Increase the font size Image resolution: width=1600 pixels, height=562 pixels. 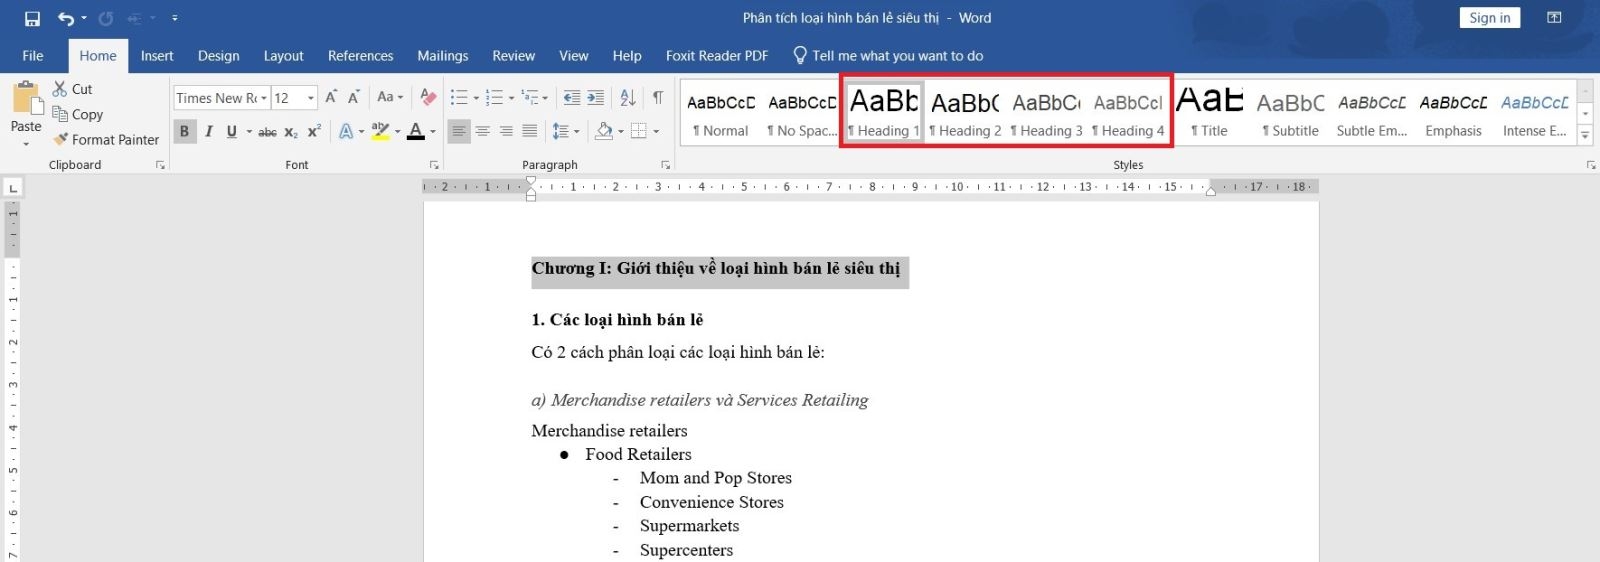[x=331, y=97]
